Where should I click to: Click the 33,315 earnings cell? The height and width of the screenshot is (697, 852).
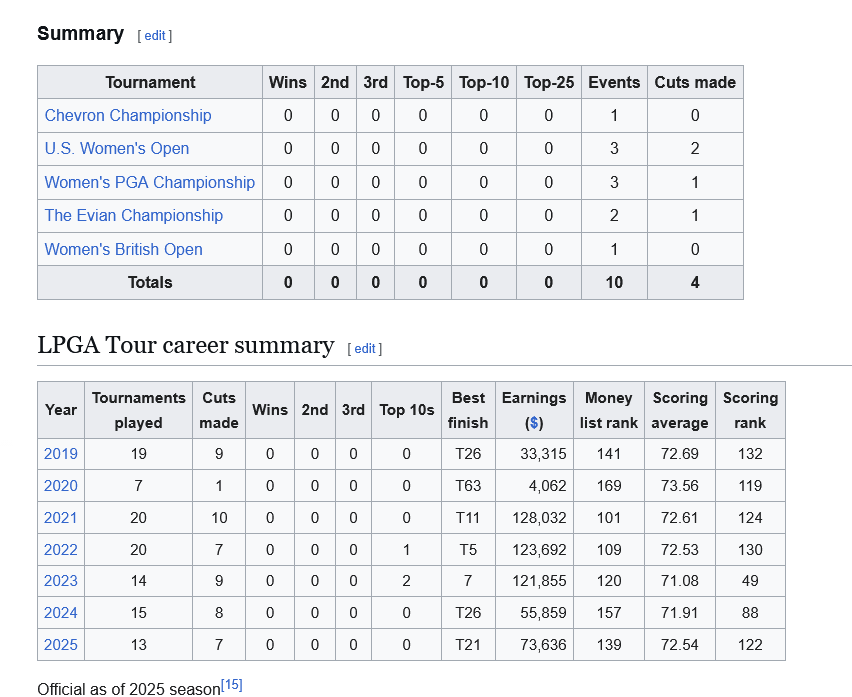[535, 454]
